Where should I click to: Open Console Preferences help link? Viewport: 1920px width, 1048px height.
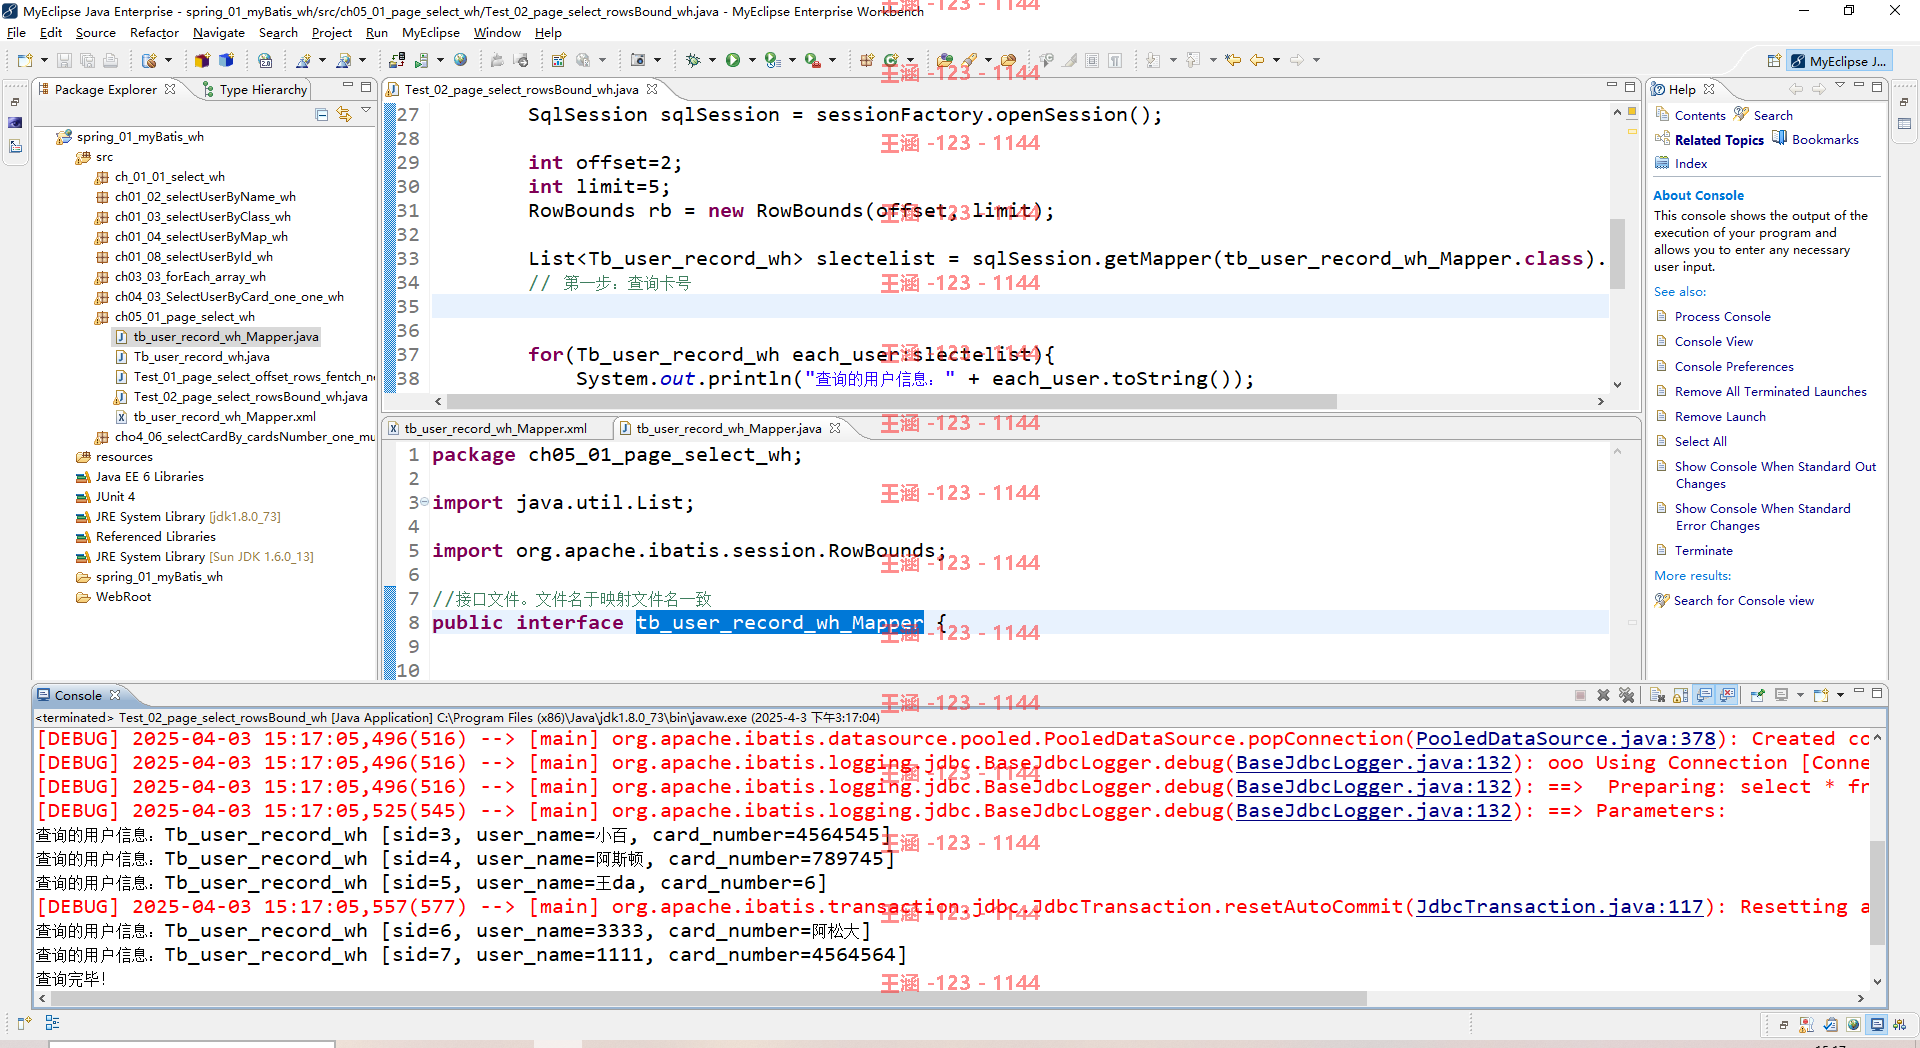pos(1734,366)
